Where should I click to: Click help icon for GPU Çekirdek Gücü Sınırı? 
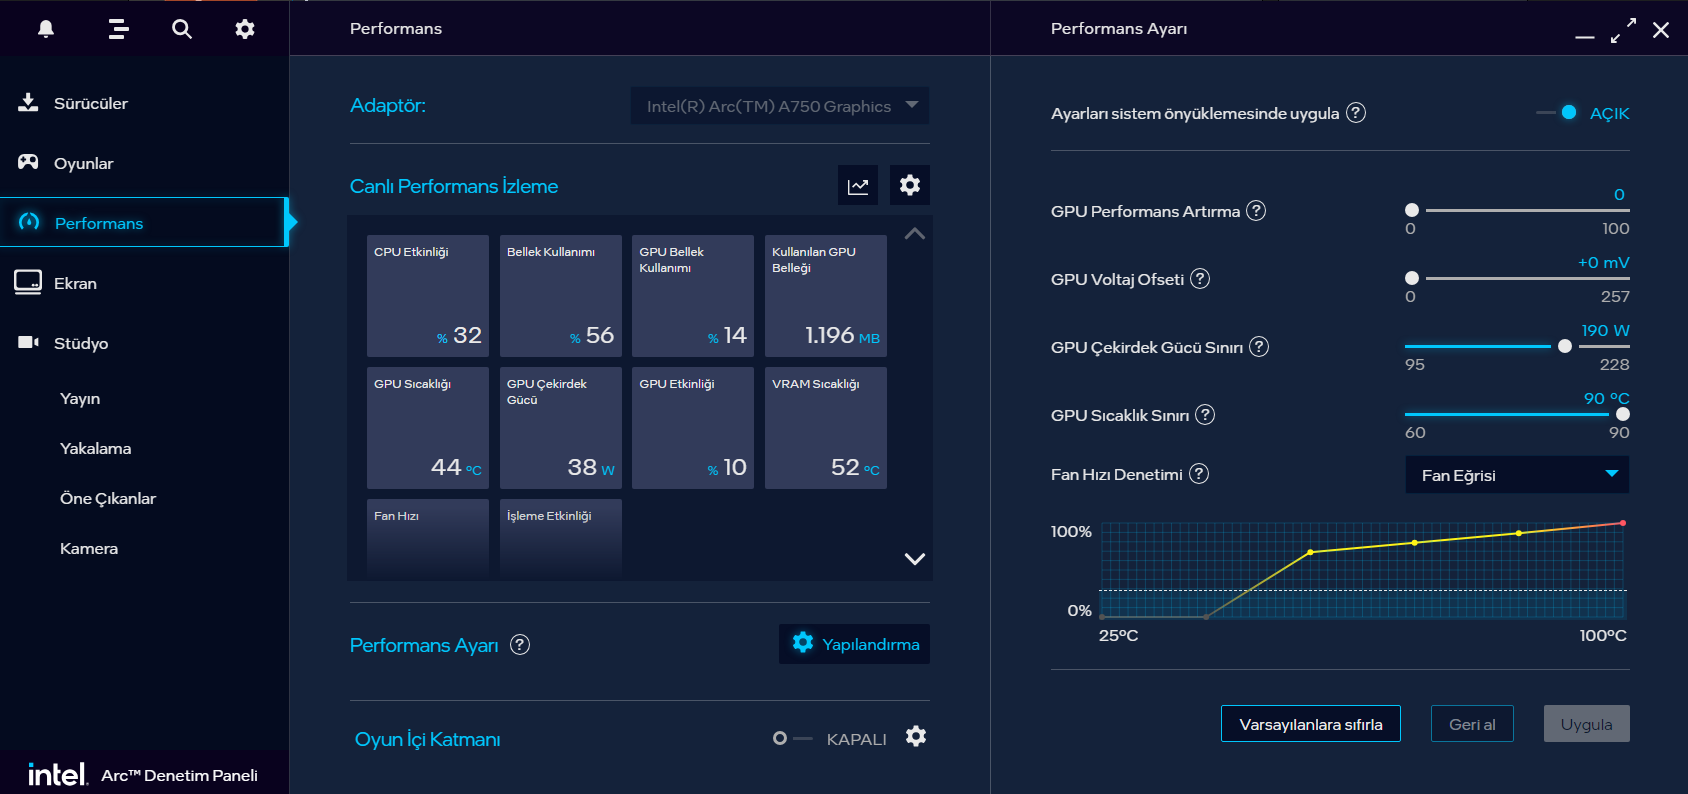coord(1259,346)
